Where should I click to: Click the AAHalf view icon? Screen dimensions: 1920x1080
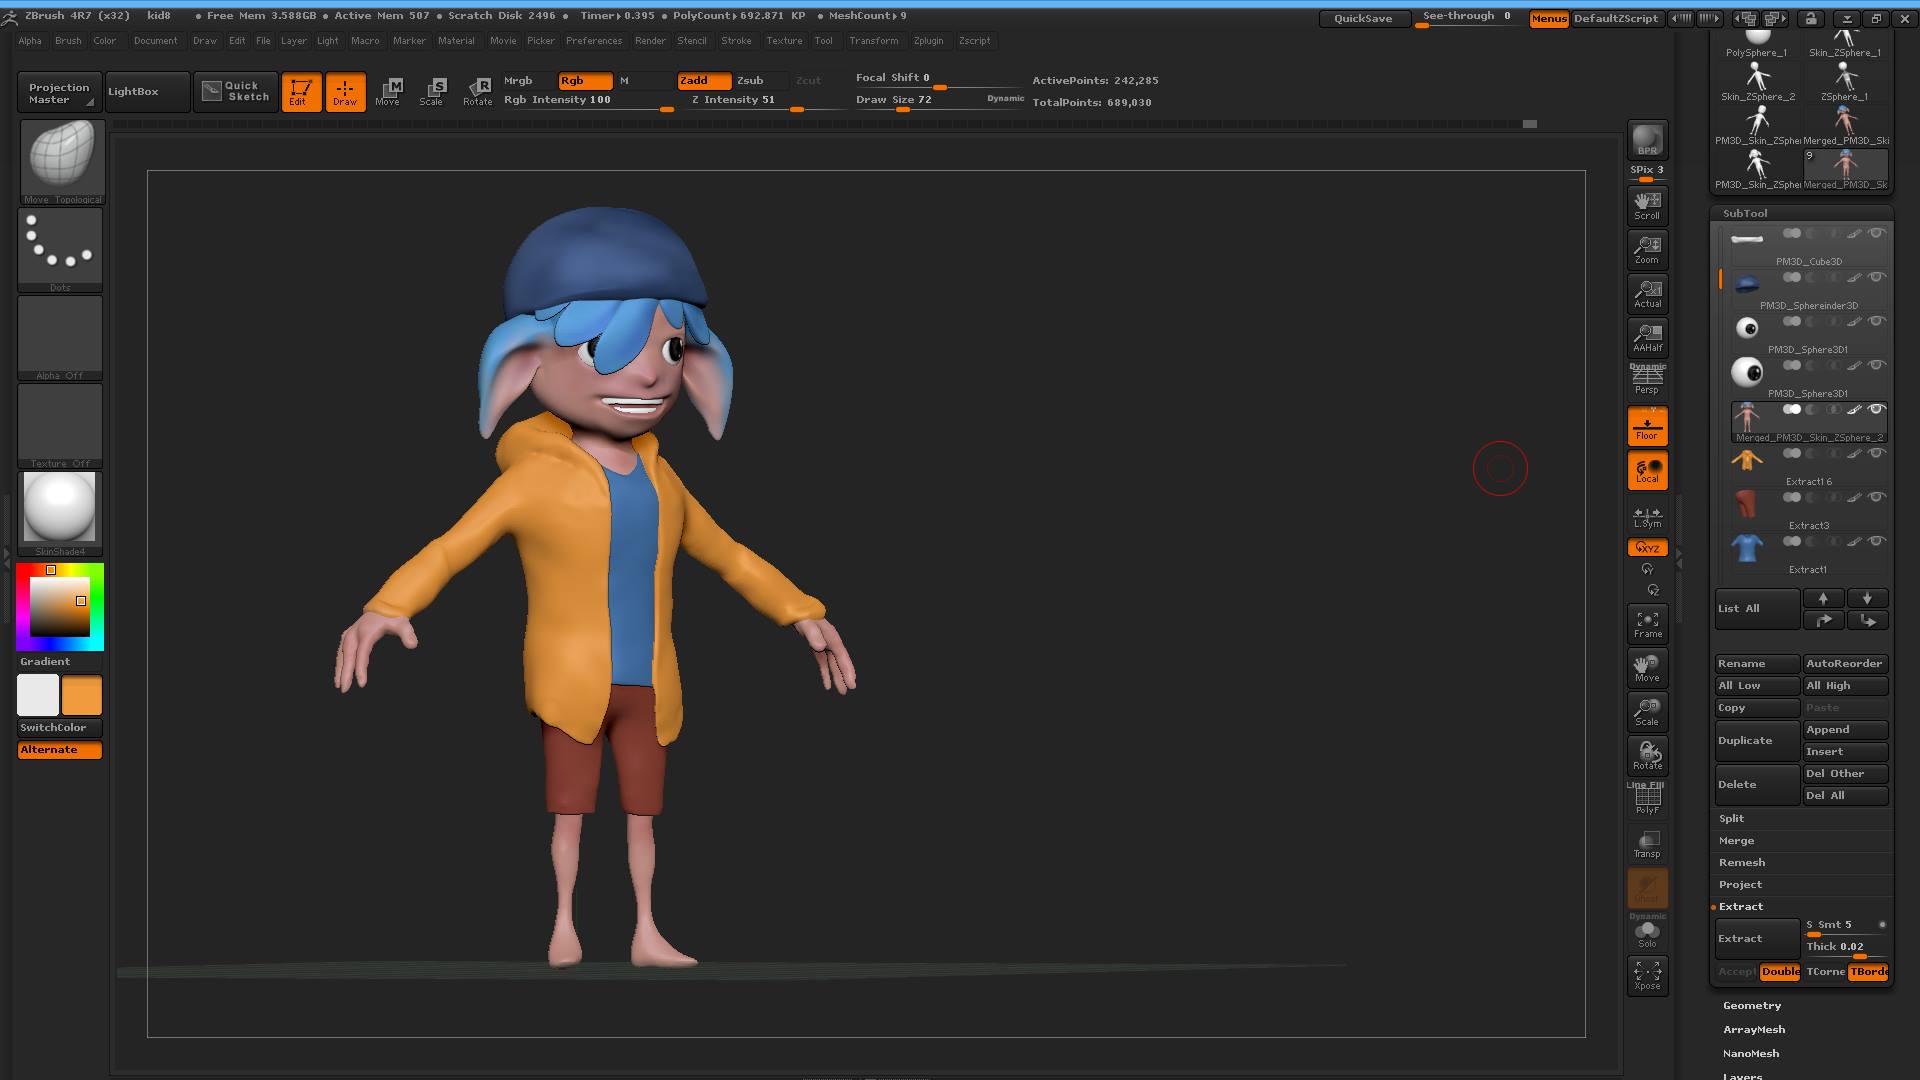[x=1647, y=337]
